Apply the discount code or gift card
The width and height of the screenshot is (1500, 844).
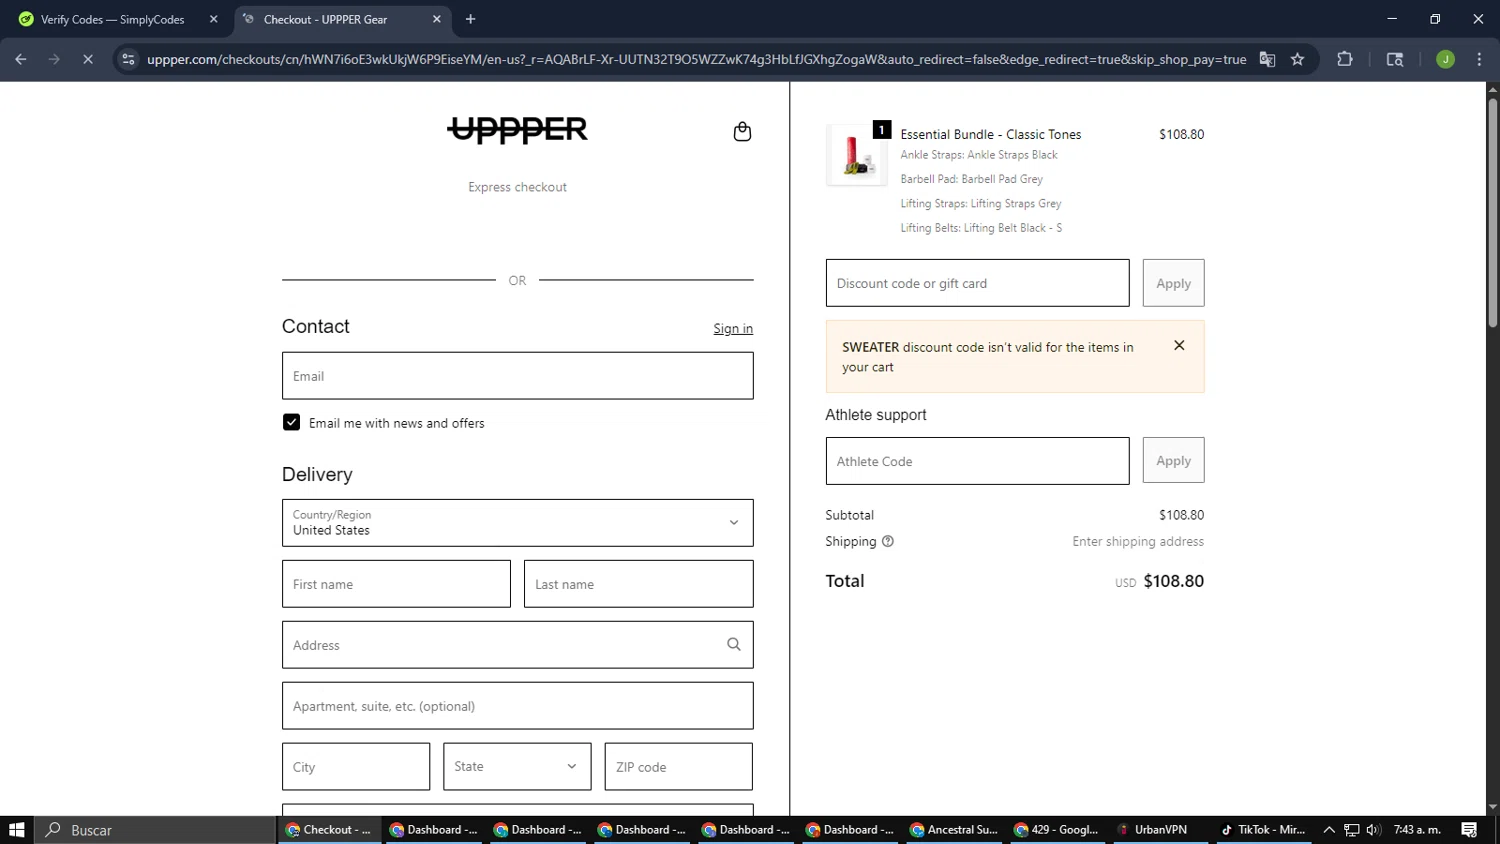tap(1173, 283)
